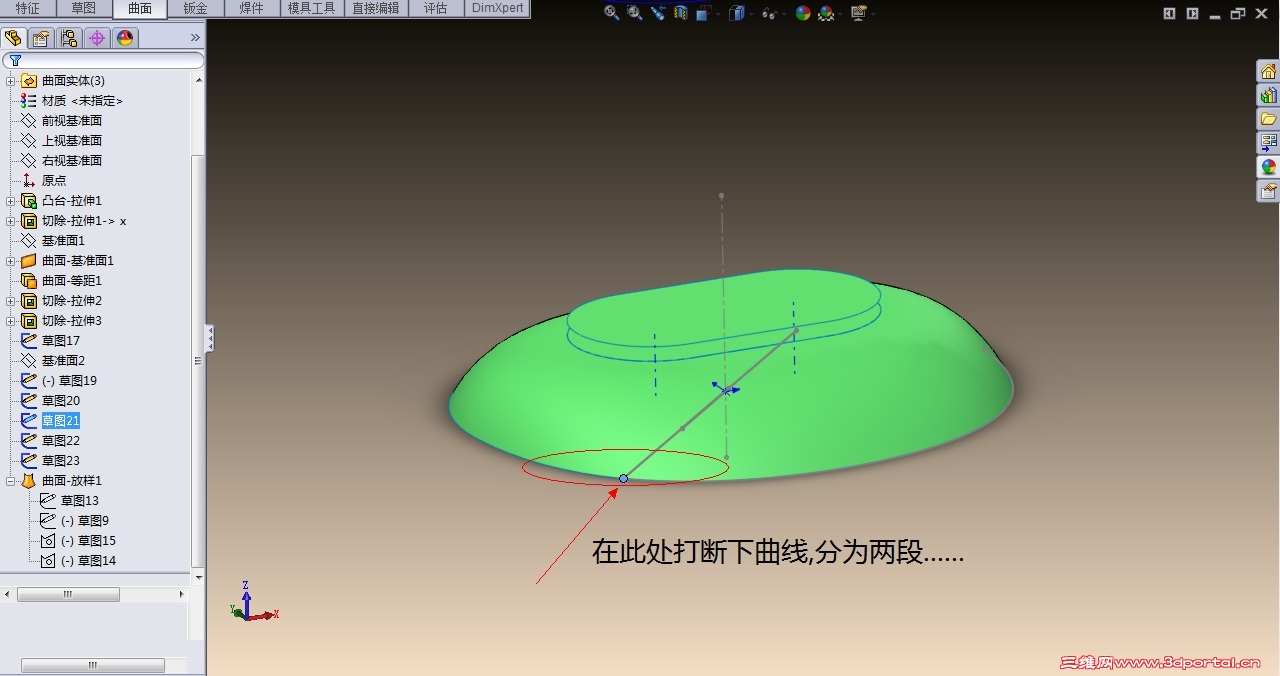
Task: Select 上视基准面 plane
Action: (72, 140)
